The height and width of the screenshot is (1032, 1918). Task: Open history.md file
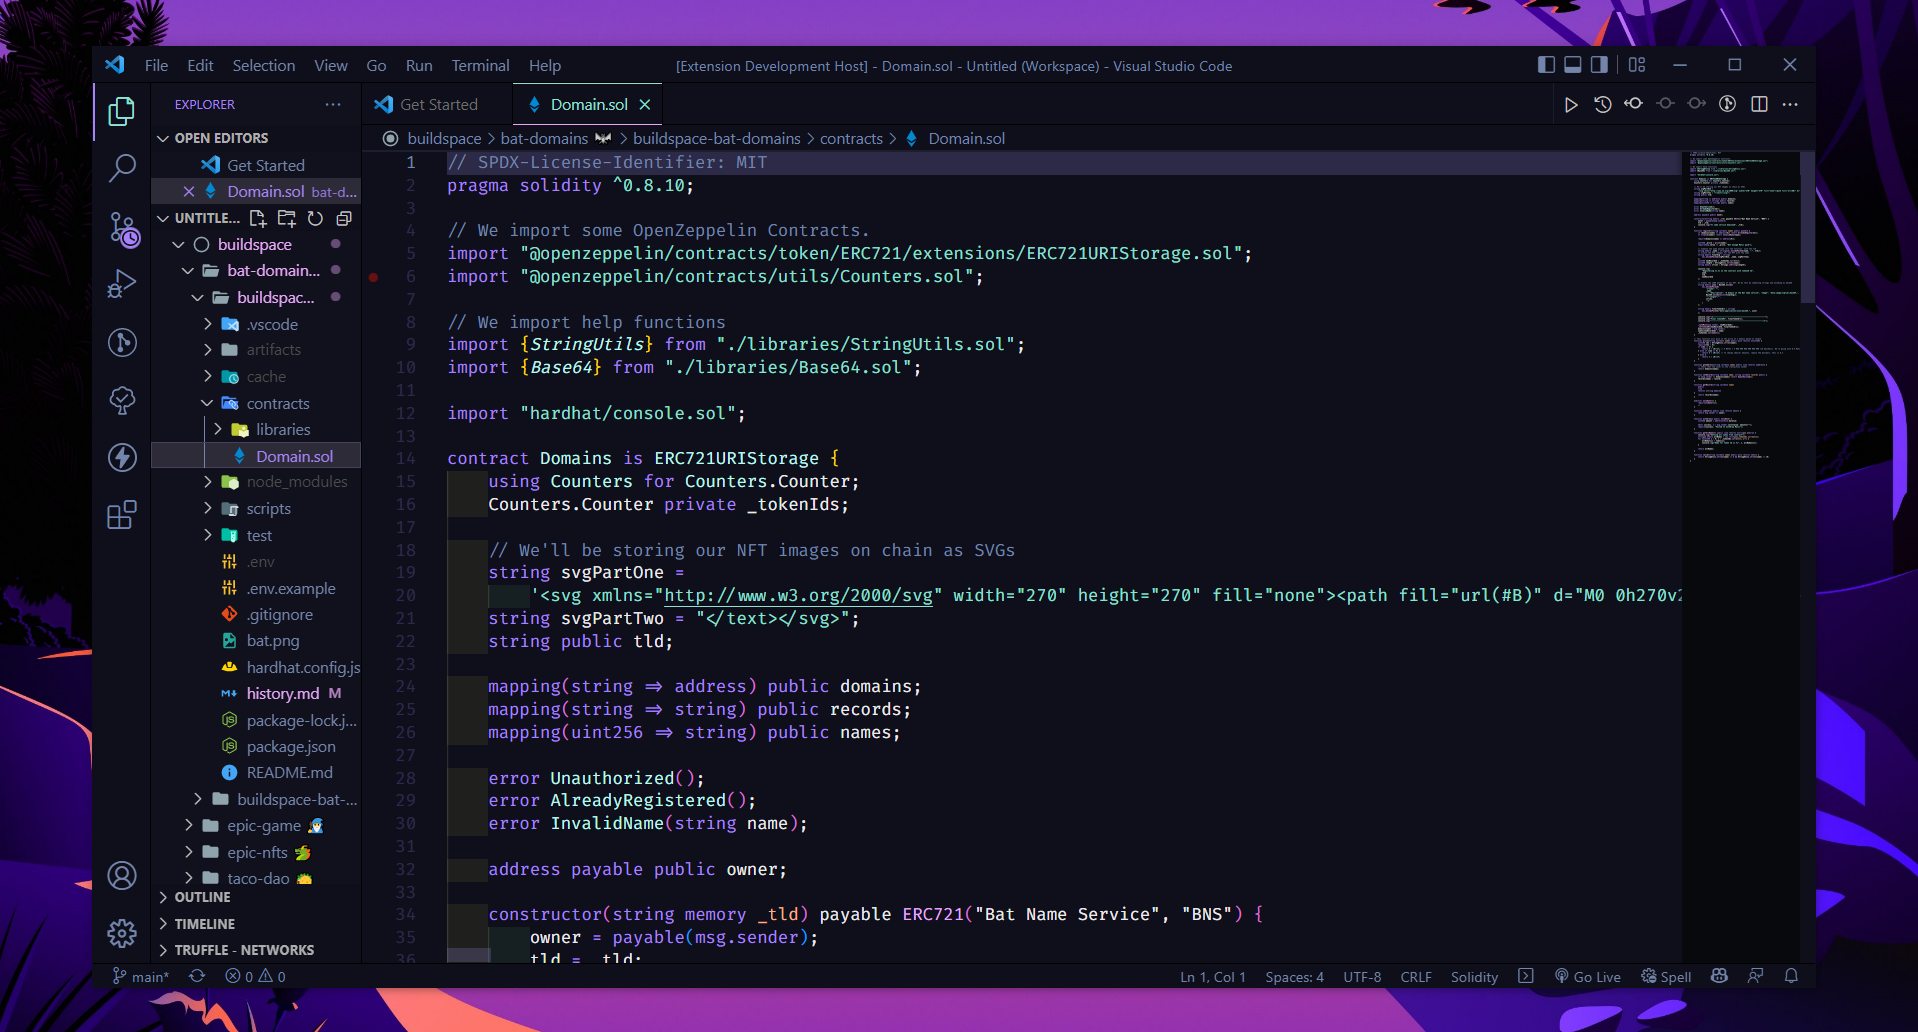point(256,694)
